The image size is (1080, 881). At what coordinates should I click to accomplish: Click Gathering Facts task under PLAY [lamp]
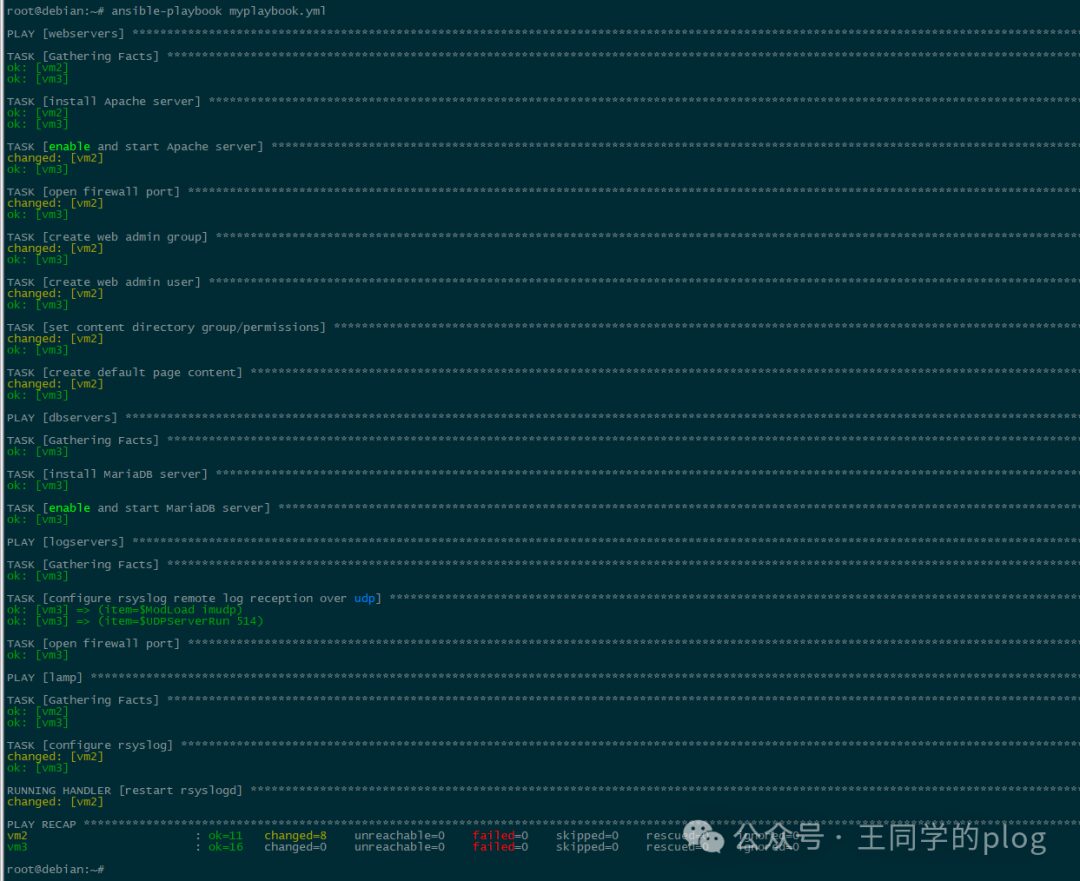543,700
